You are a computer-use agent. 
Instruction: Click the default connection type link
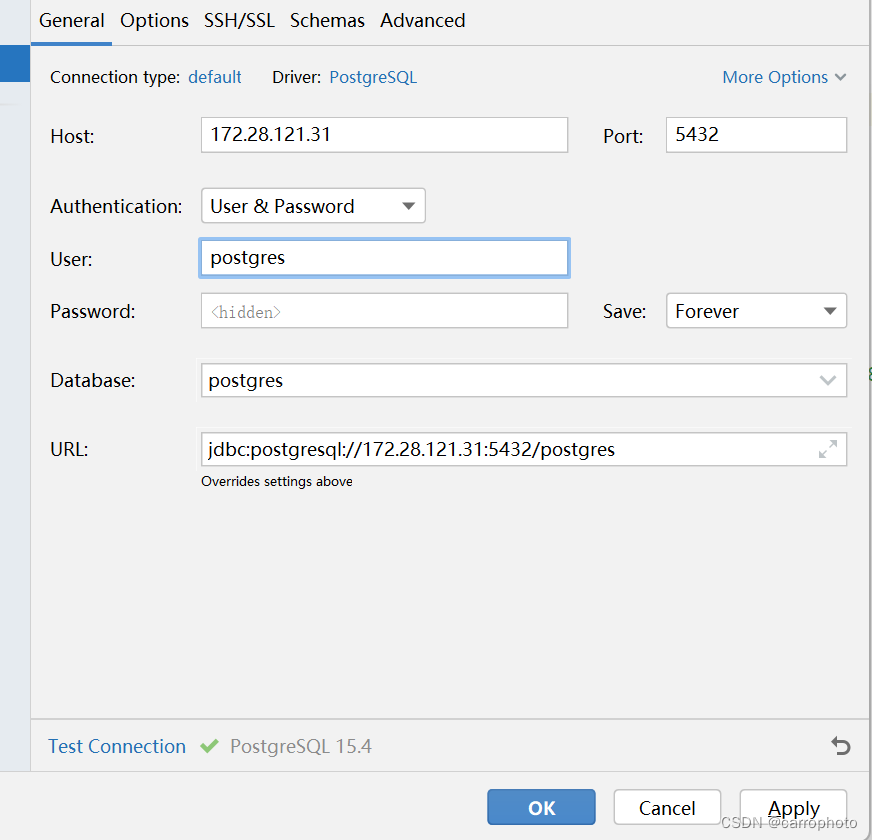pyautogui.click(x=214, y=76)
